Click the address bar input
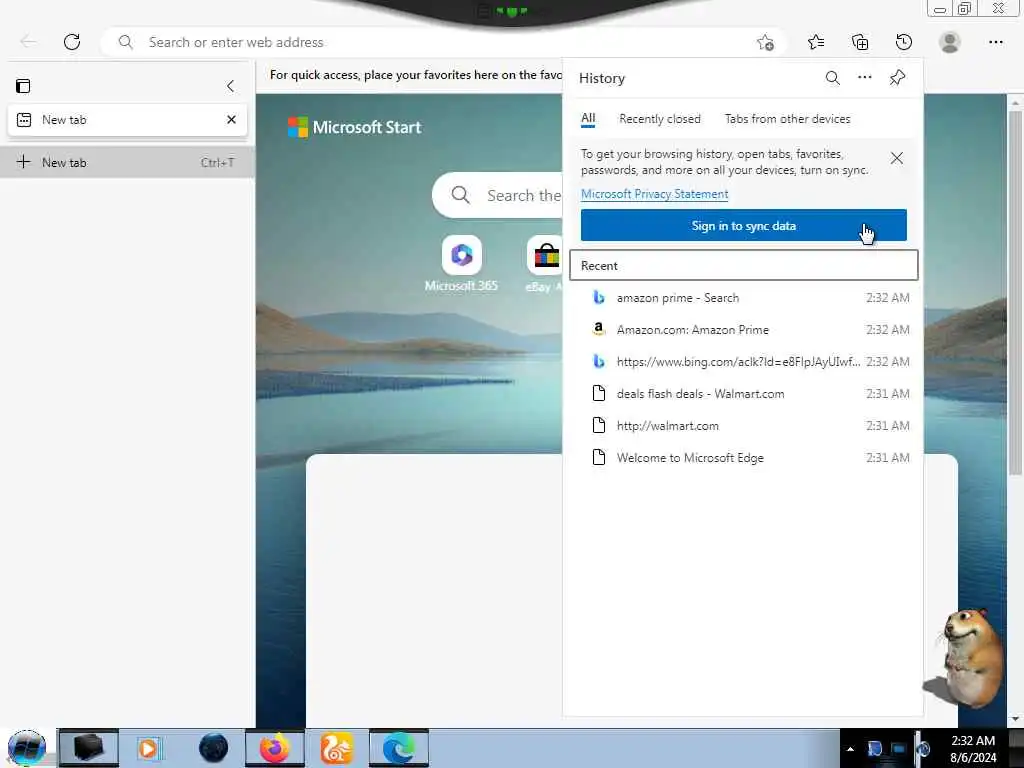The image size is (1024, 768). [444, 42]
